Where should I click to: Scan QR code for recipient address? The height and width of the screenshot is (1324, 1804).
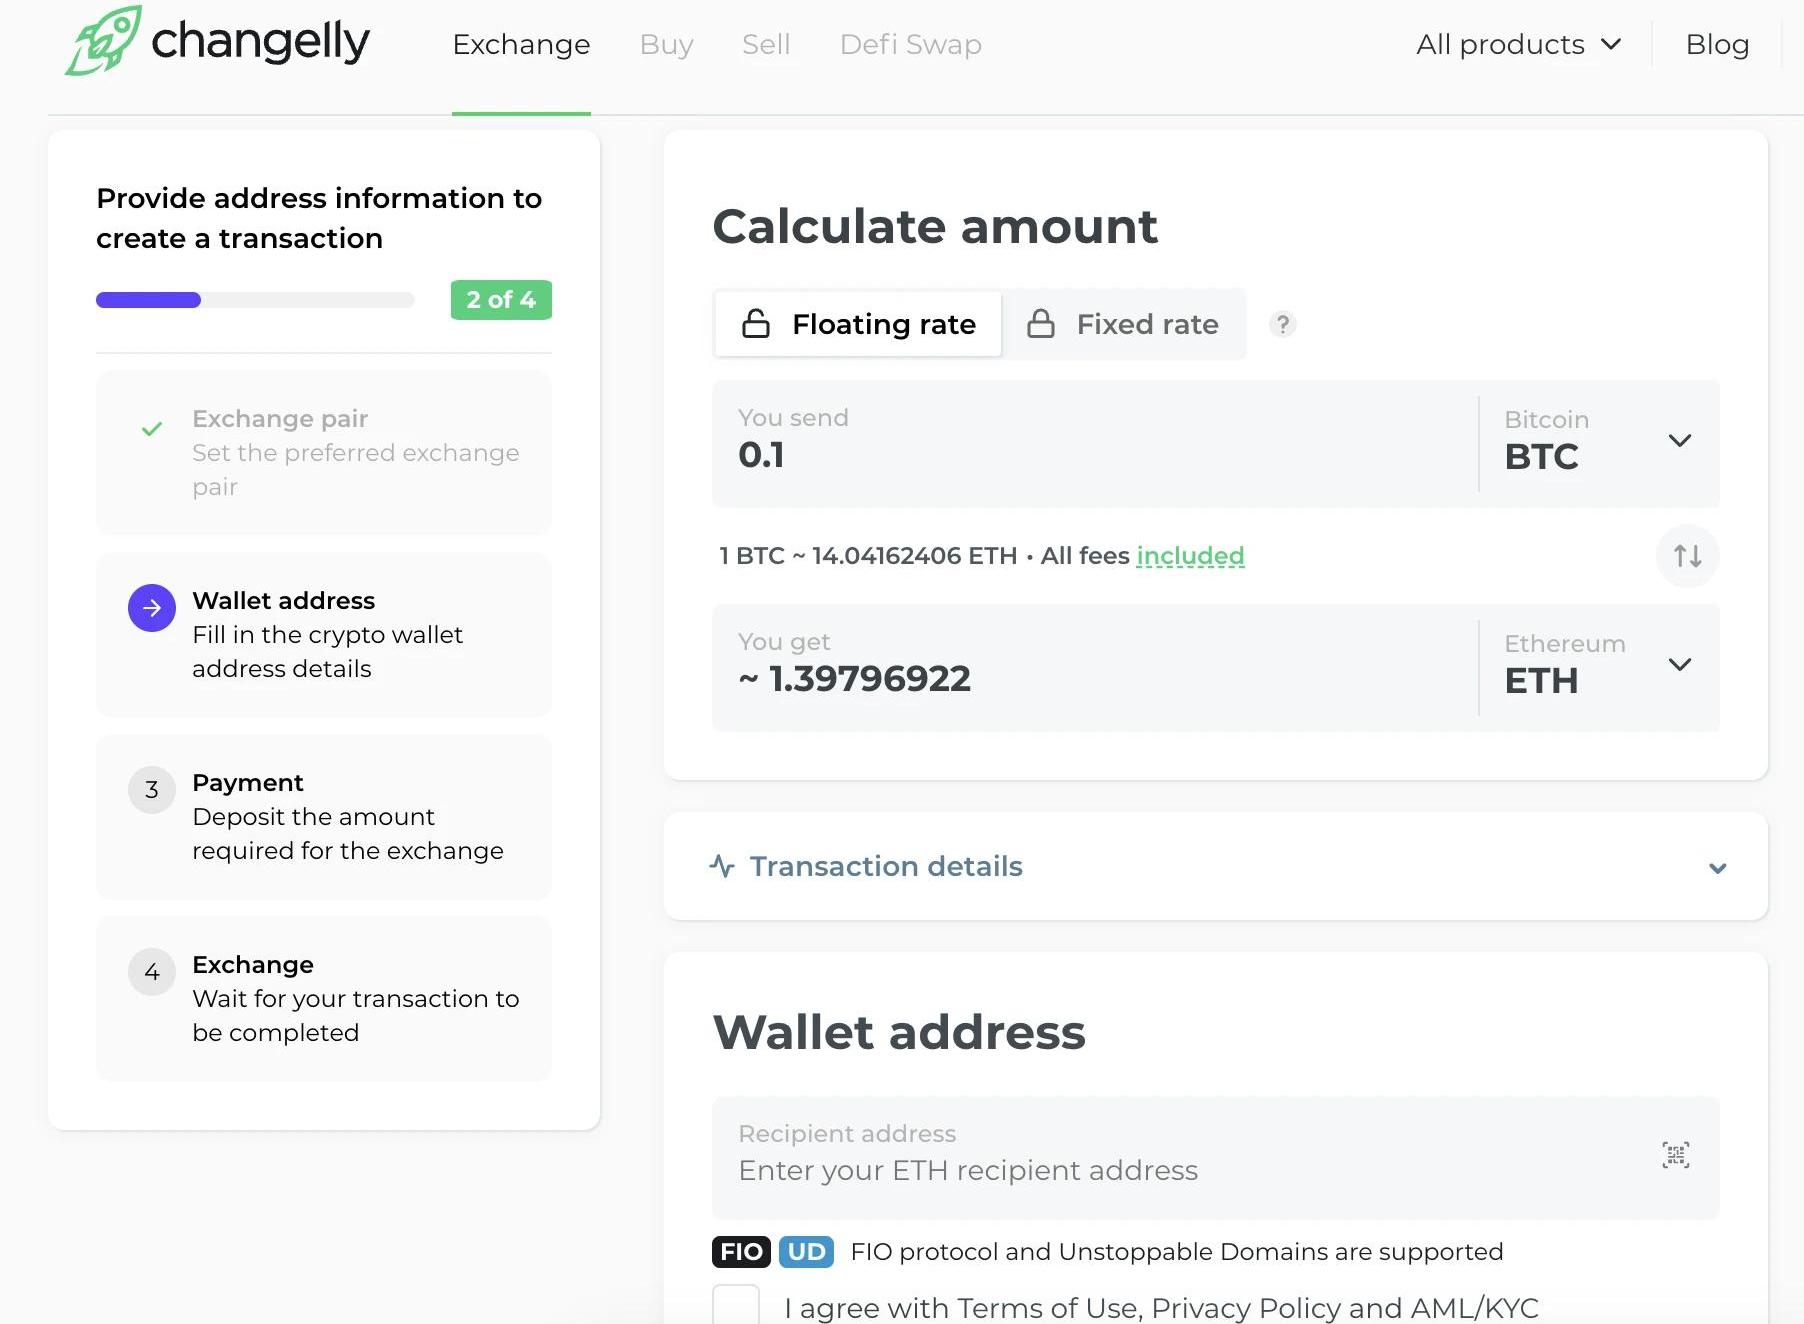pos(1675,1155)
